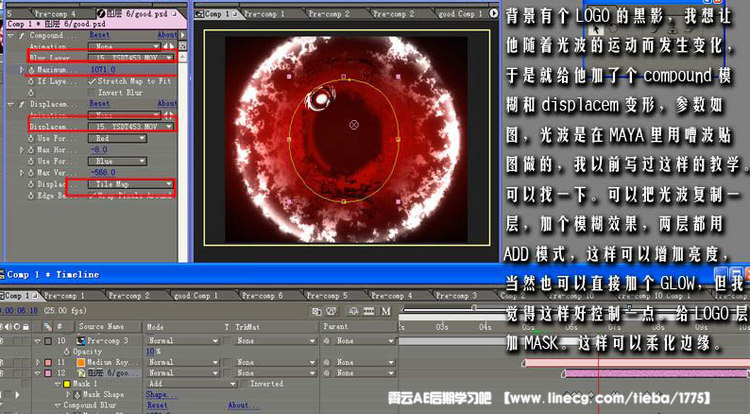Image resolution: width=750 pixels, height=414 pixels.
Task: Collapse the Compound effect twirl arrow
Action: [11, 35]
